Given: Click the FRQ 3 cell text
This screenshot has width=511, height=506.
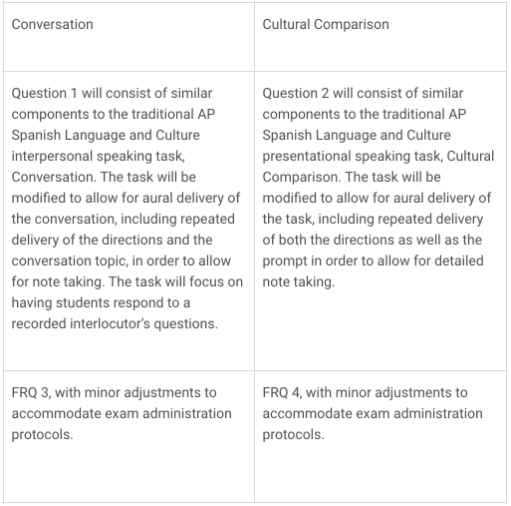Looking at the screenshot, I should click(122, 413).
